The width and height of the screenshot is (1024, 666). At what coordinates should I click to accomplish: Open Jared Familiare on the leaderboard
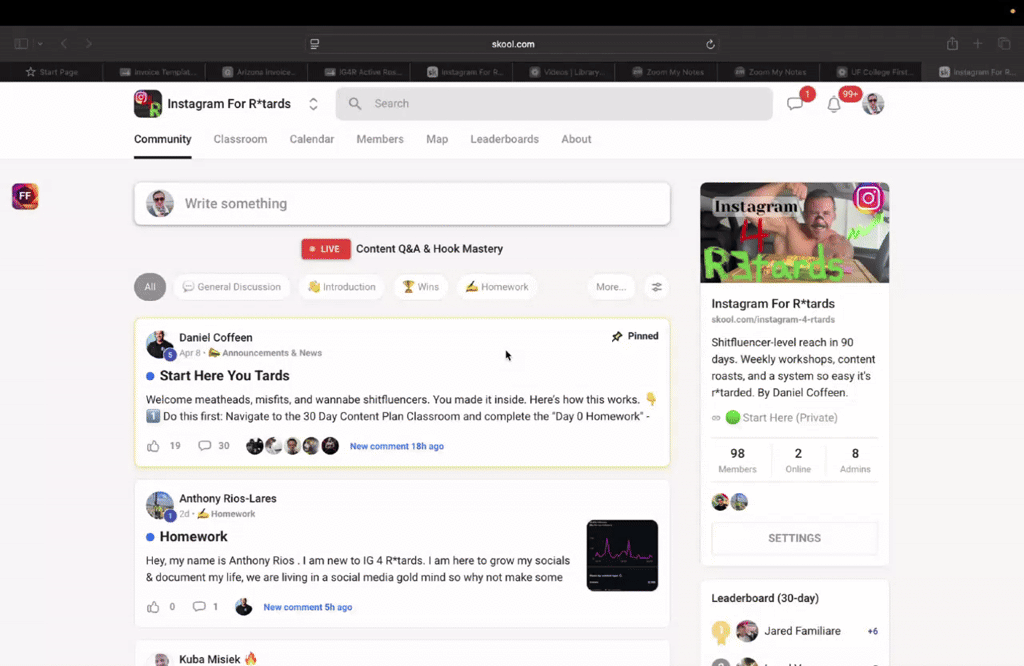803,631
